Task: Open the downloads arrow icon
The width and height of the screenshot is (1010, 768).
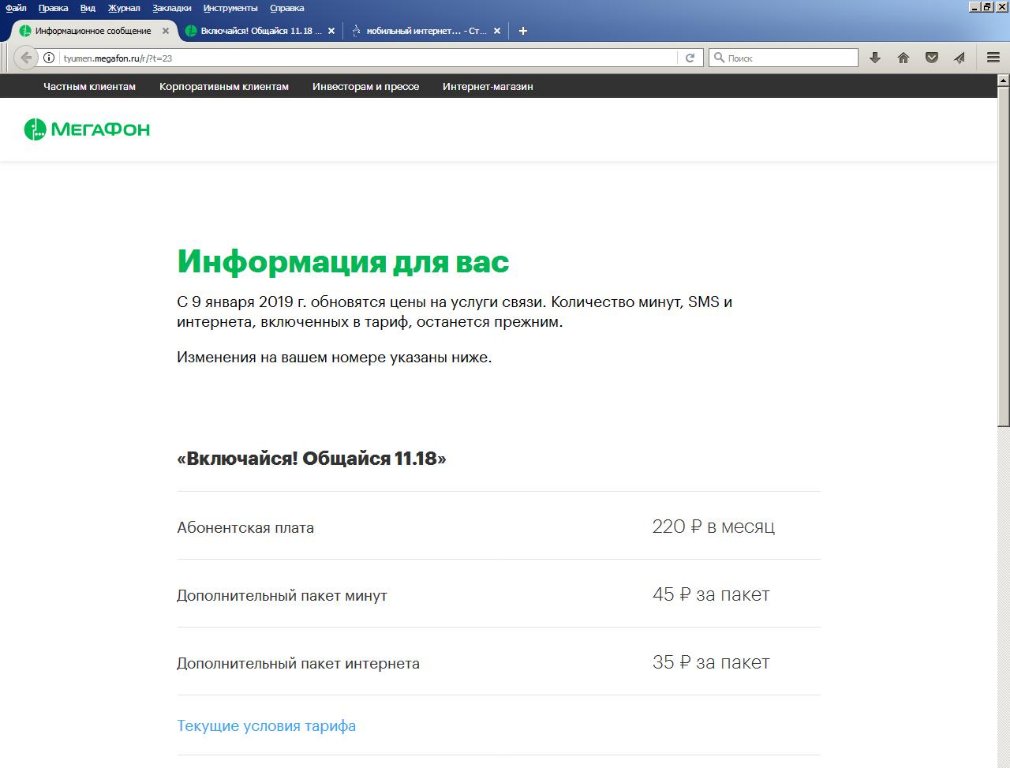Action: tap(875, 58)
